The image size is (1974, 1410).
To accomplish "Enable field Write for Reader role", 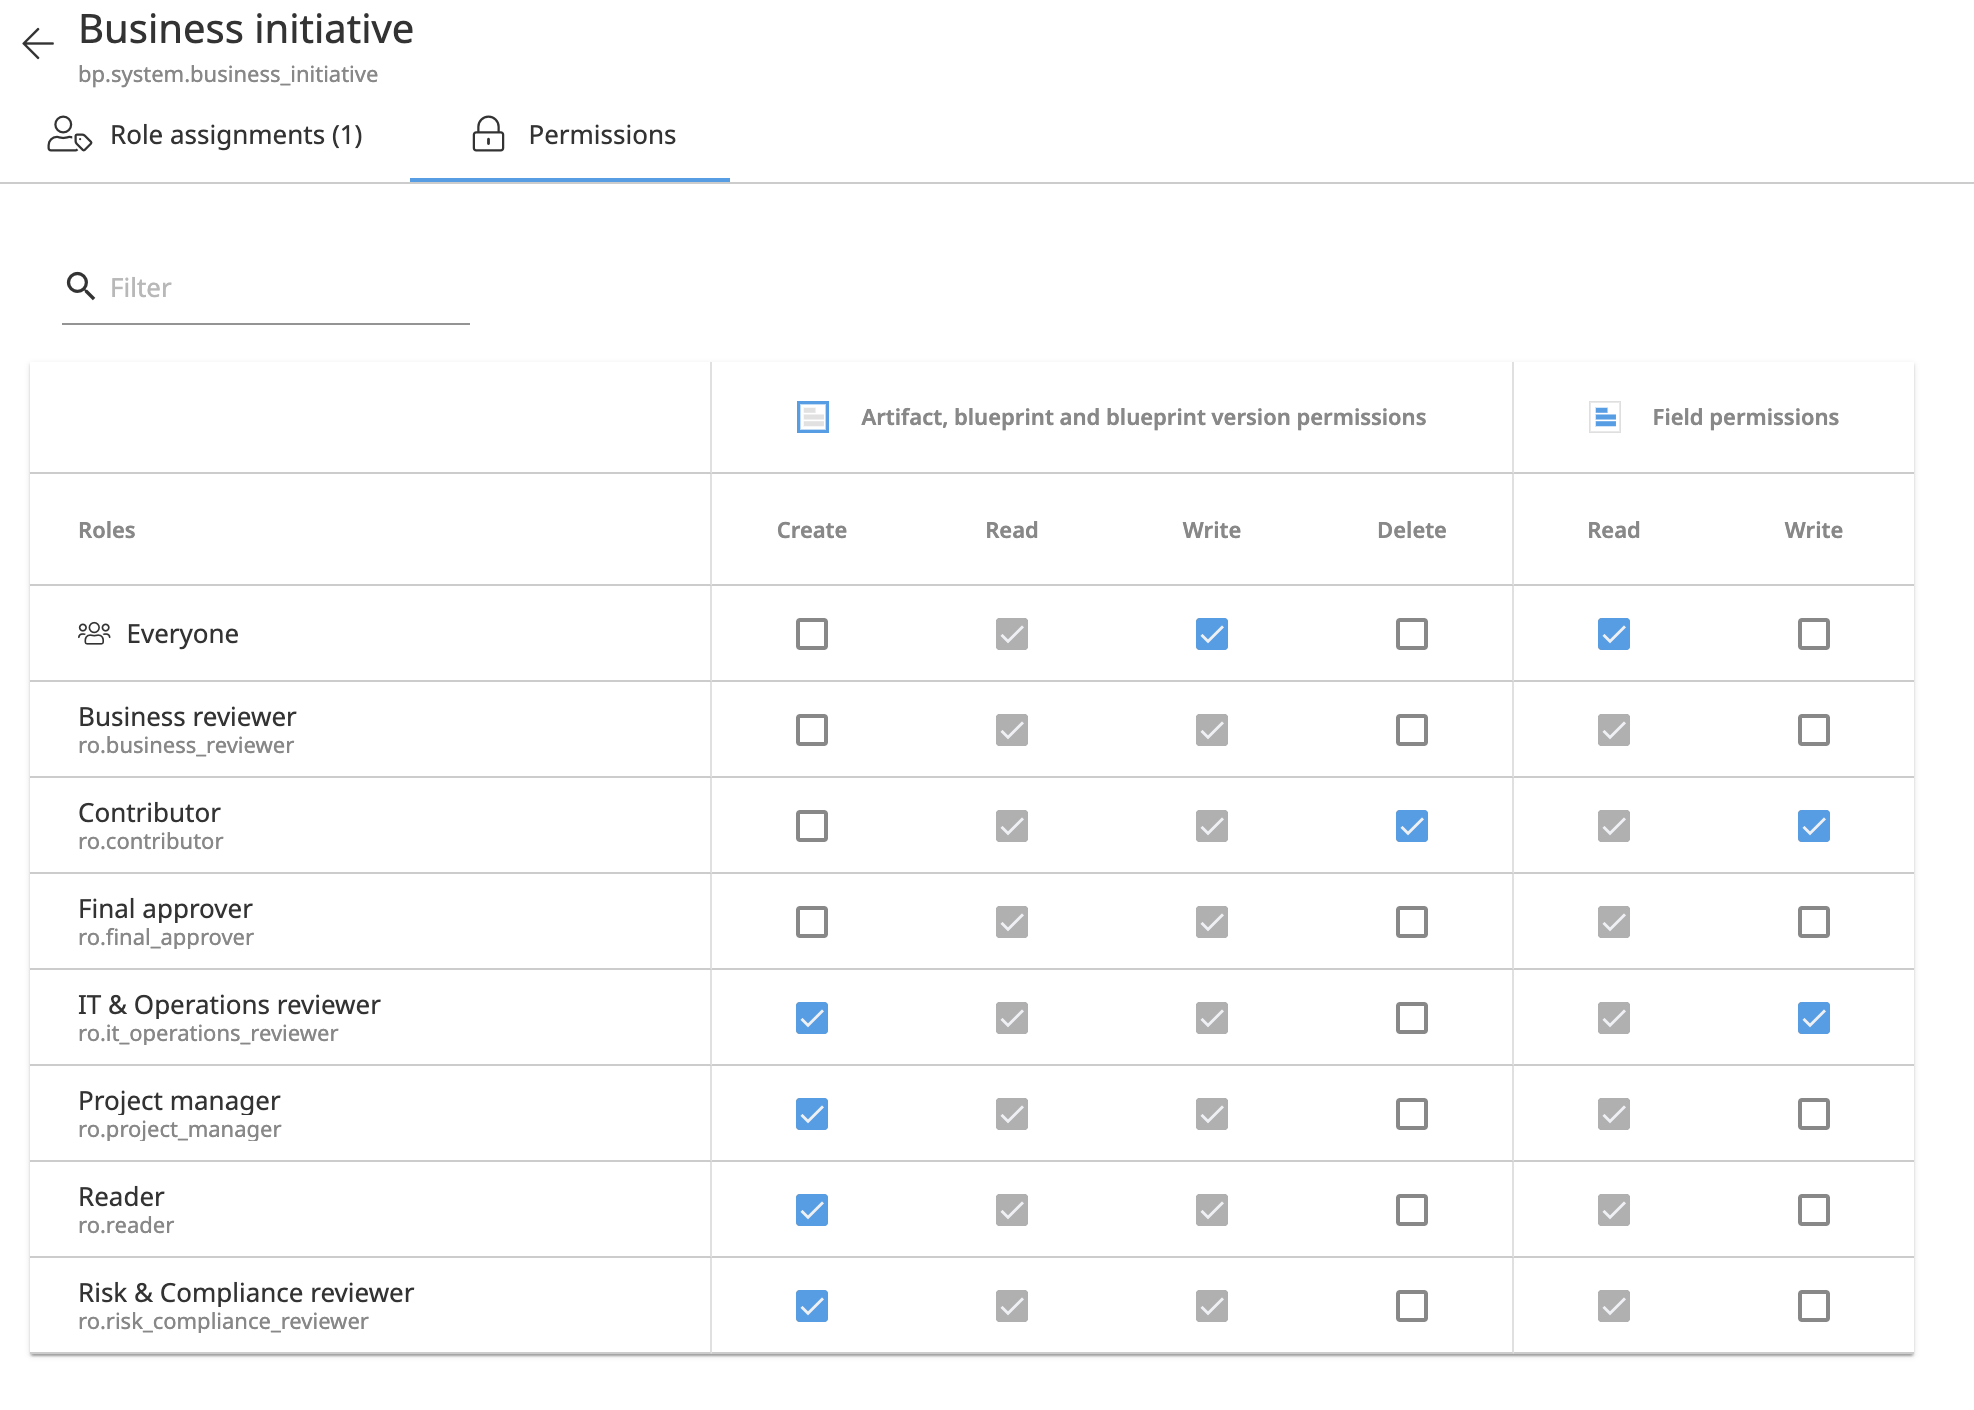I will pyautogui.click(x=1814, y=1210).
